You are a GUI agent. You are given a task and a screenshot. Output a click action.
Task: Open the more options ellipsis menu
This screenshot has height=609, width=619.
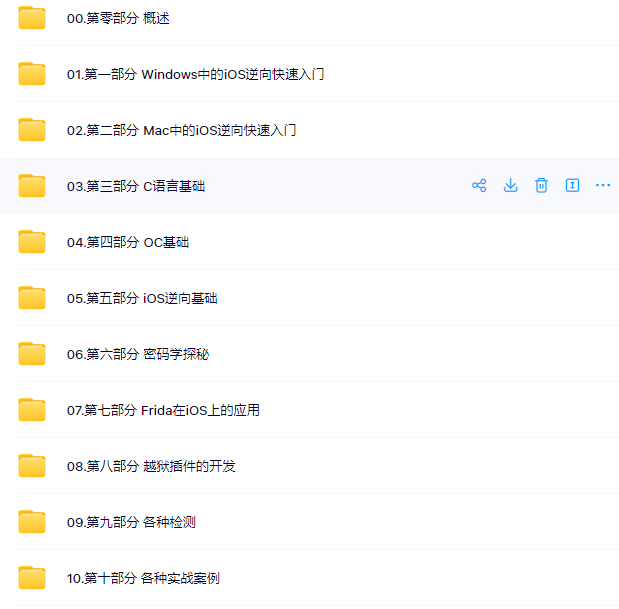pyautogui.click(x=603, y=186)
